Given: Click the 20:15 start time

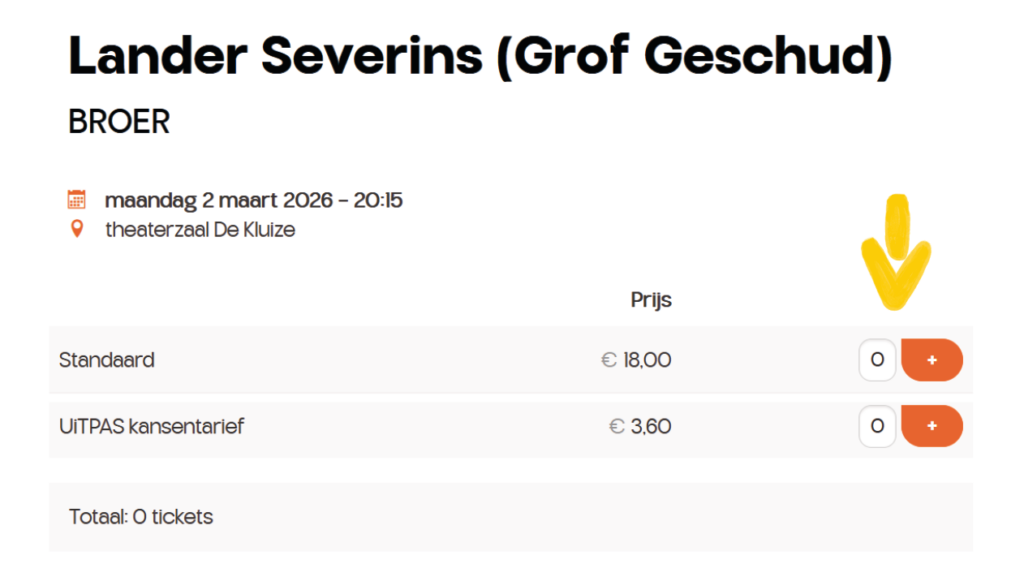Looking at the screenshot, I should click(377, 200).
